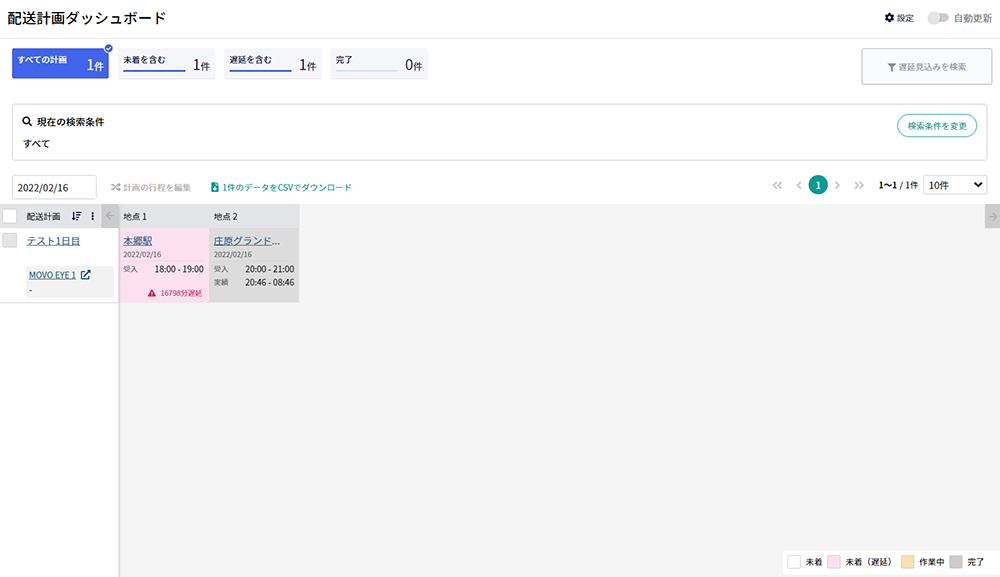
Task: Click the 検索条件を変更 button
Action: tap(936, 126)
